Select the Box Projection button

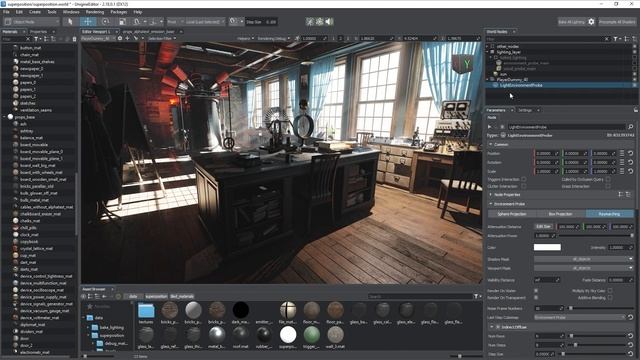(x=560, y=214)
